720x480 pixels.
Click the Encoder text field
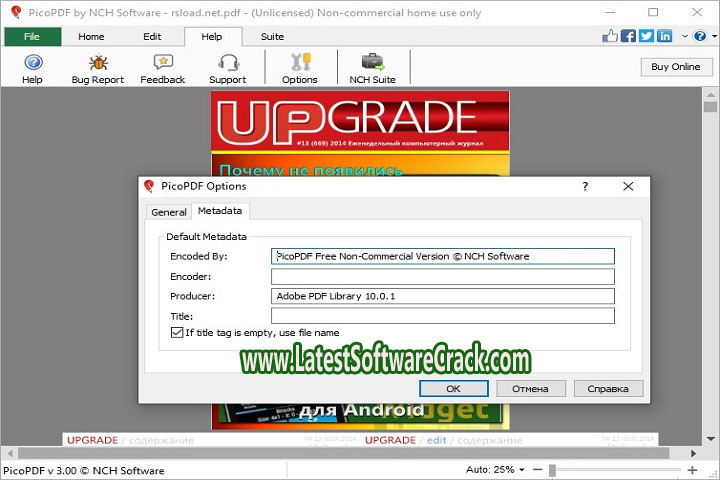coord(443,276)
